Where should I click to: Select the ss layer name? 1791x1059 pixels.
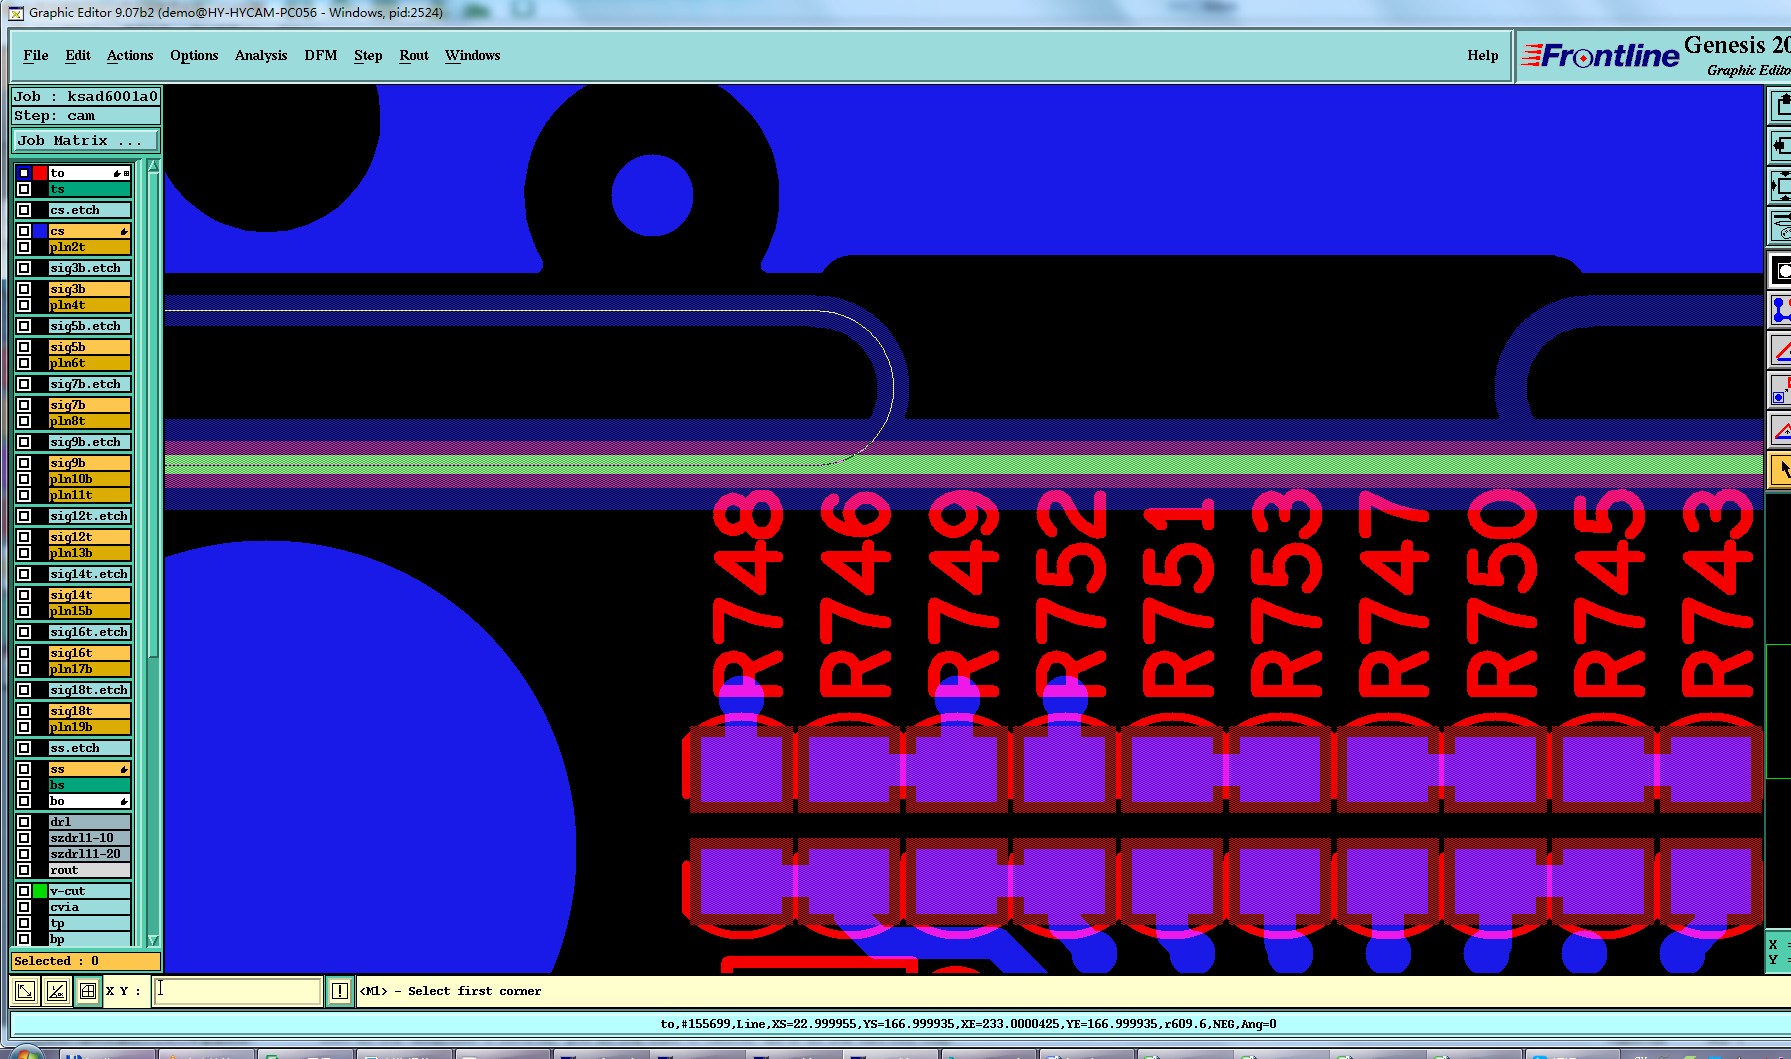click(89, 769)
